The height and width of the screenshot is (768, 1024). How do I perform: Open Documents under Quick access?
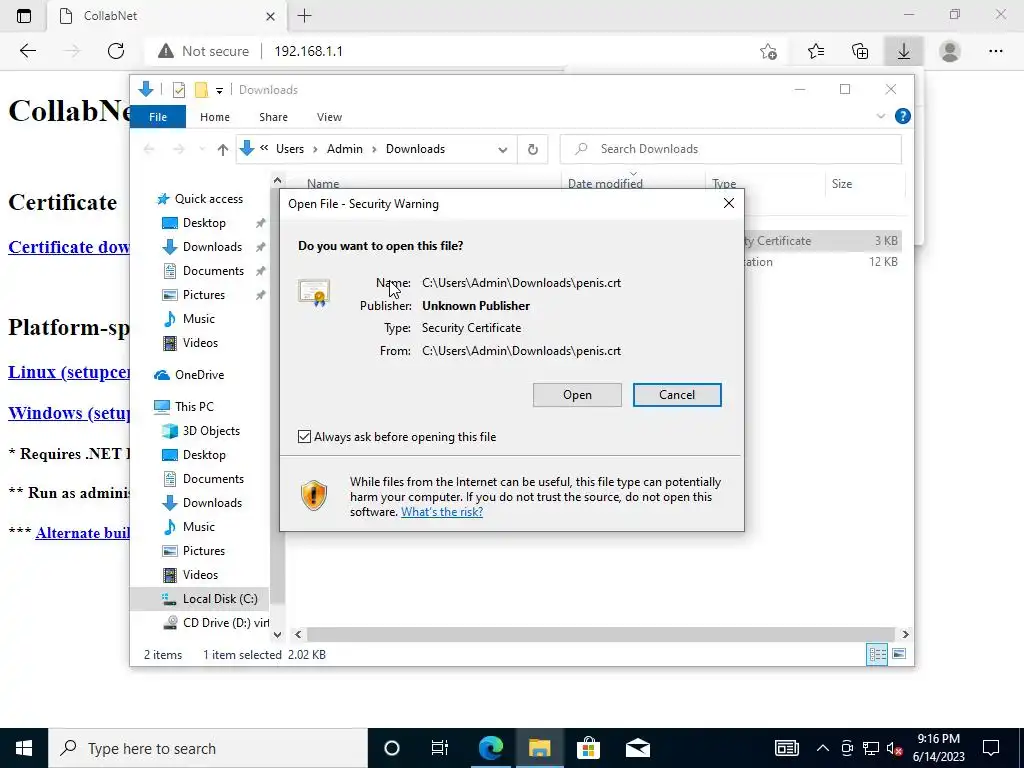(x=213, y=271)
